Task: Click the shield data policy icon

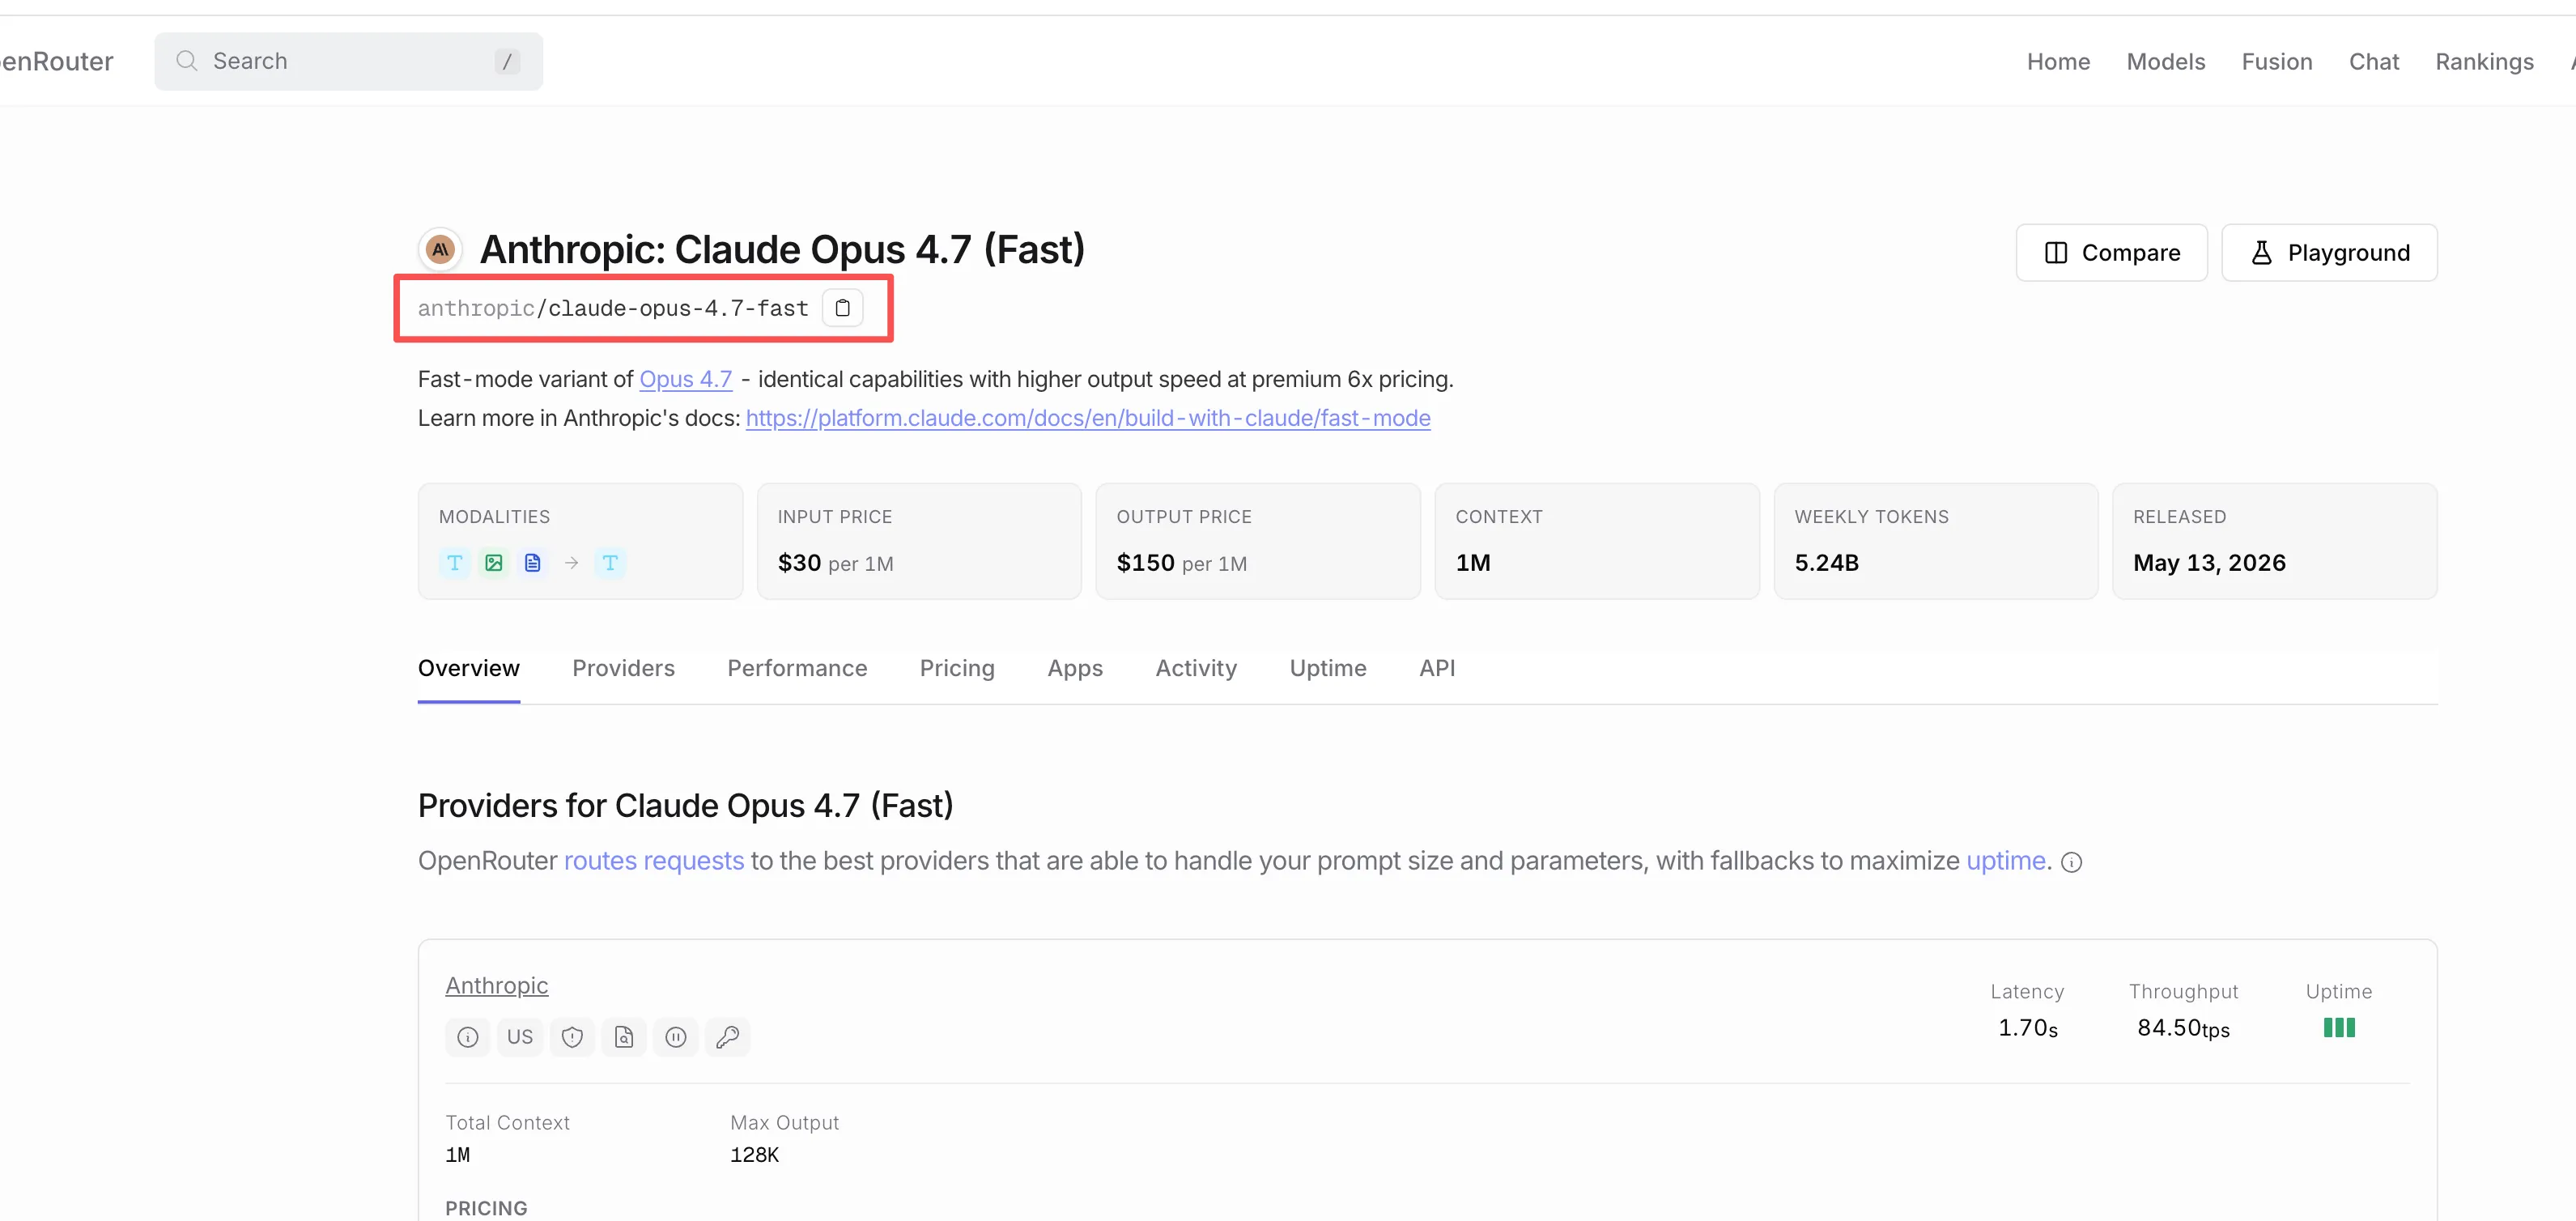Action: 572,1037
